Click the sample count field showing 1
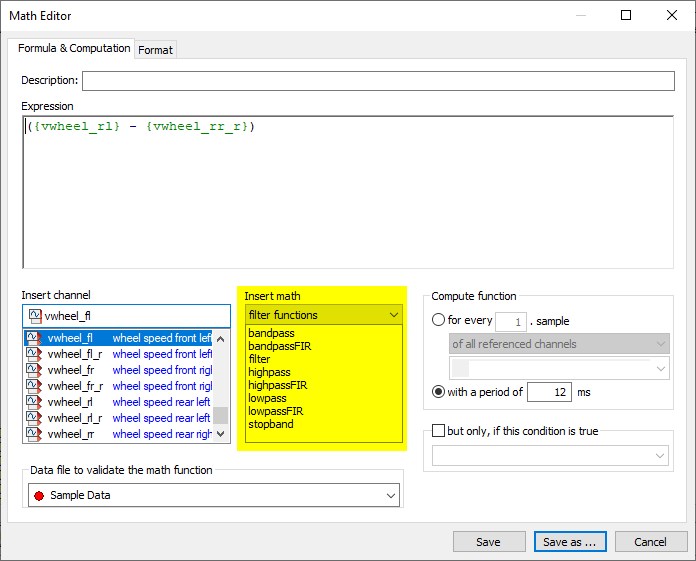Viewport: 696px width, 561px height. [511, 322]
